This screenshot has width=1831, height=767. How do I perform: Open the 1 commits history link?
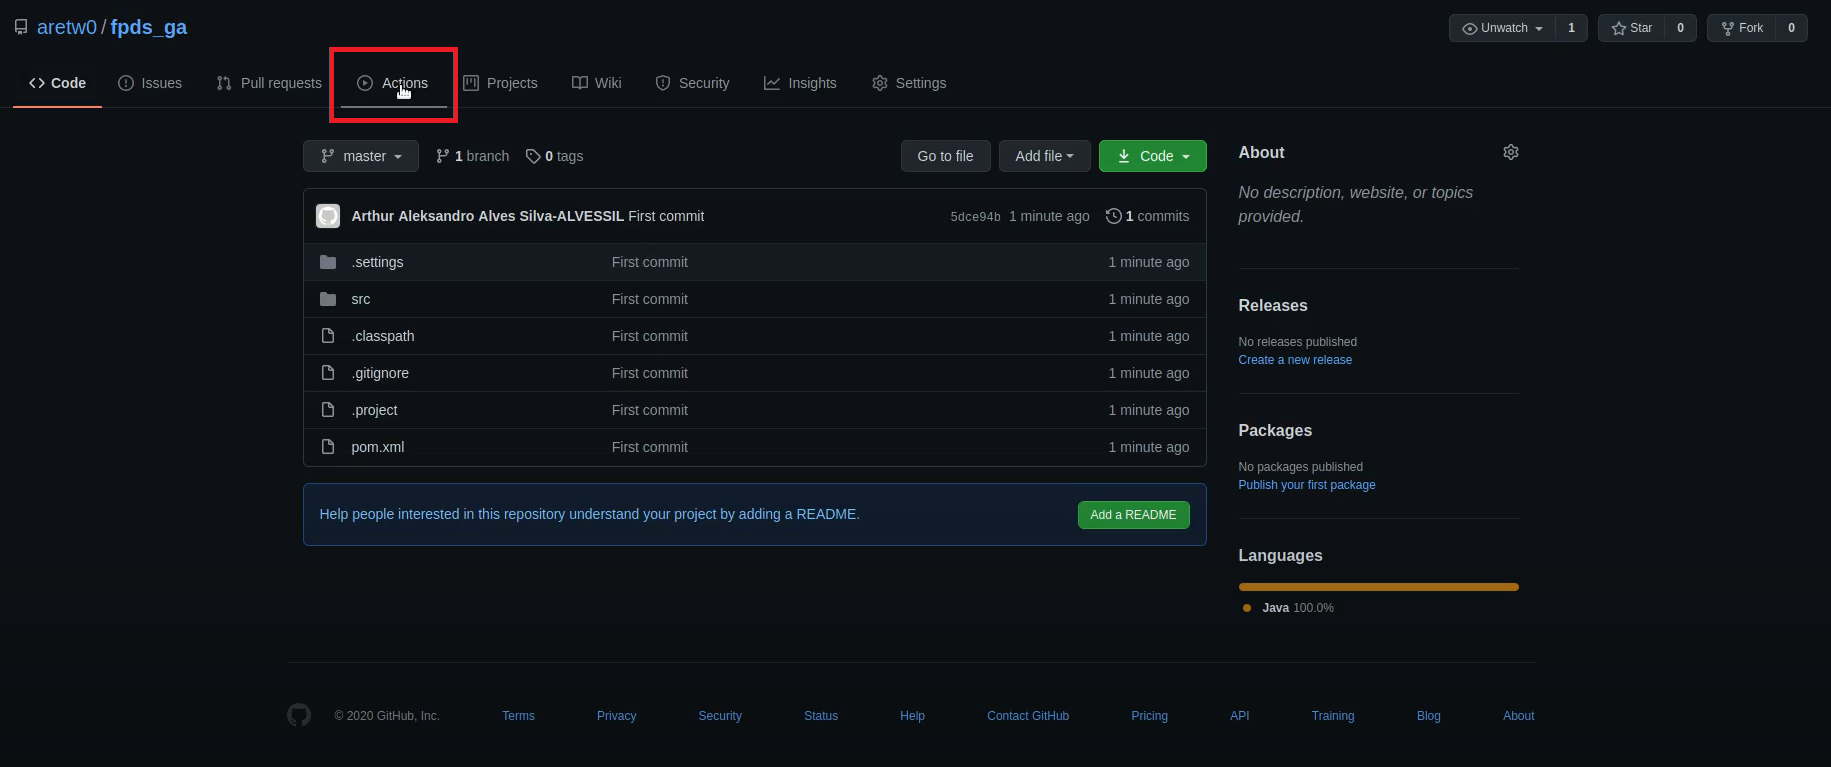pyautogui.click(x=1148, y=216)
